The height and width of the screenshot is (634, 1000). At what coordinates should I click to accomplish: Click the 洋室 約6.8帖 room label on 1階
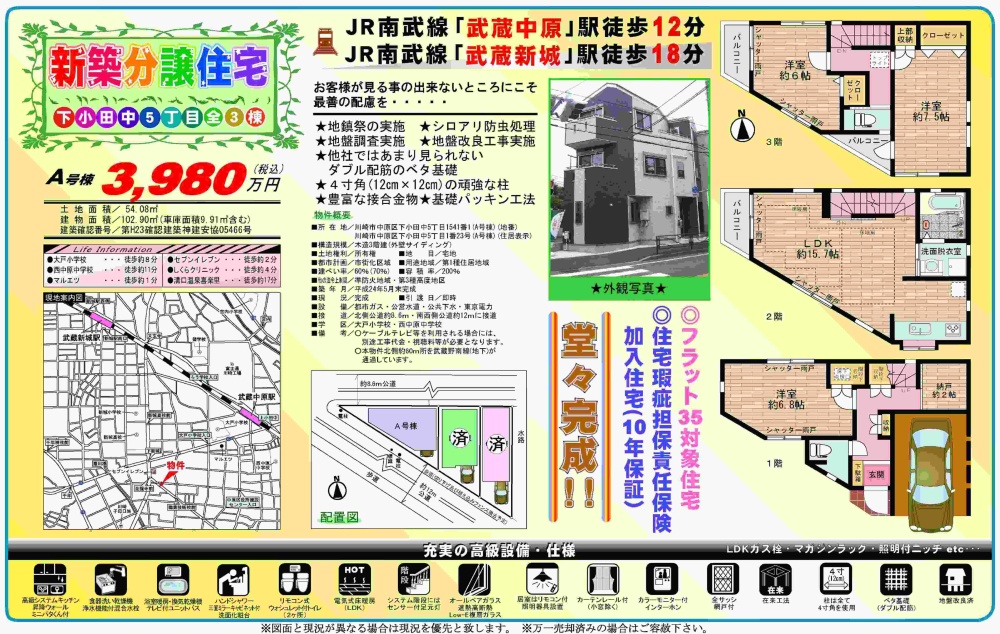786,399
